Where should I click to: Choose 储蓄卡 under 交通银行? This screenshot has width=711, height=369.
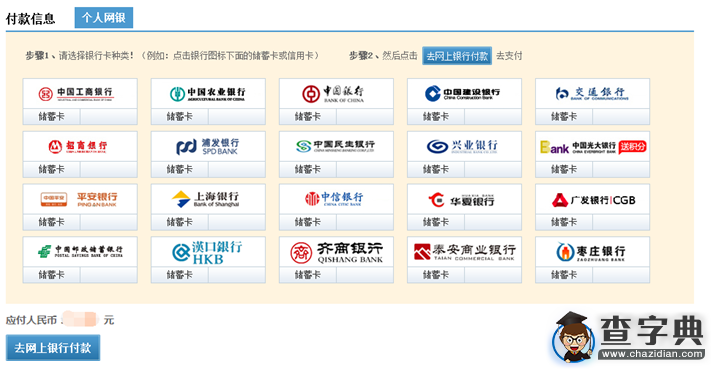pos(564,117)
